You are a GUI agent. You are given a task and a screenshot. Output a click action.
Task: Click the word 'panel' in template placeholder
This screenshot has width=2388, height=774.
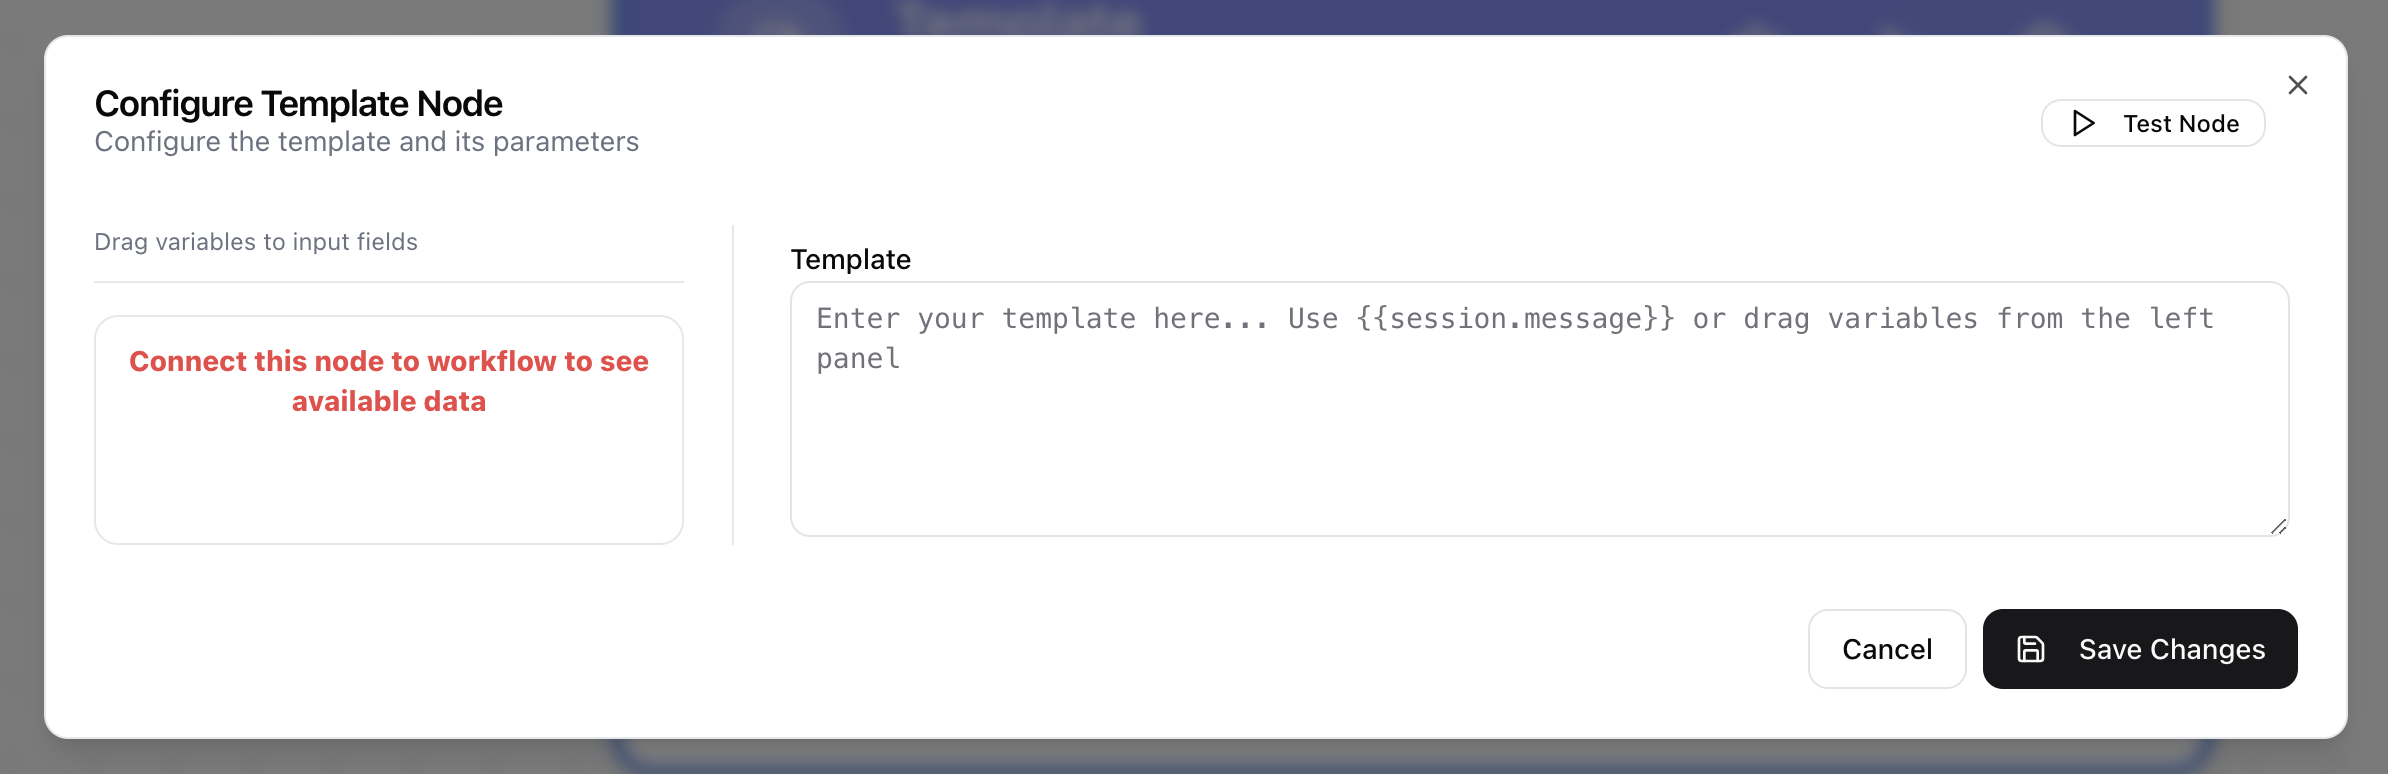click(858, 359)
